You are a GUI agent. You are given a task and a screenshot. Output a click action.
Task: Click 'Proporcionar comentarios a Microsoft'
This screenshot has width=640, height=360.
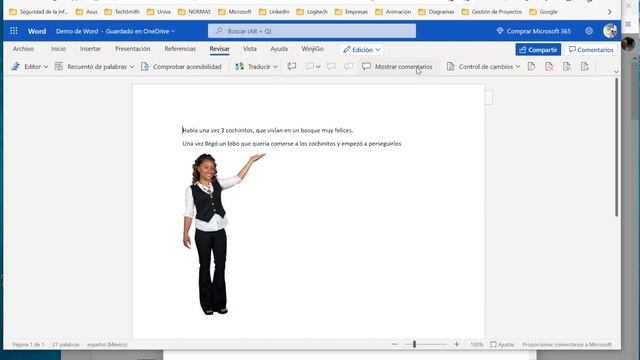567,344
